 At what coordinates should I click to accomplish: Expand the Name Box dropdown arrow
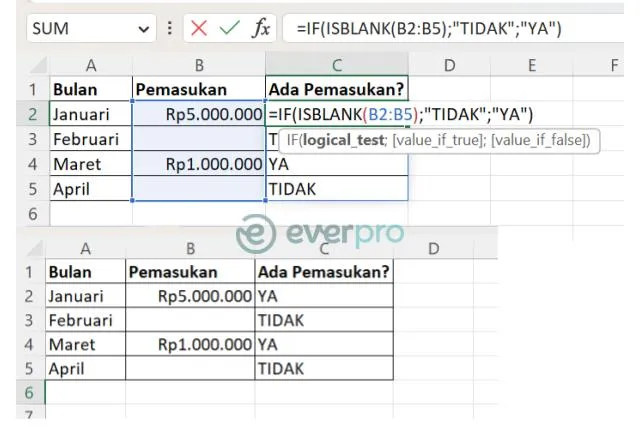click(144, 29)
